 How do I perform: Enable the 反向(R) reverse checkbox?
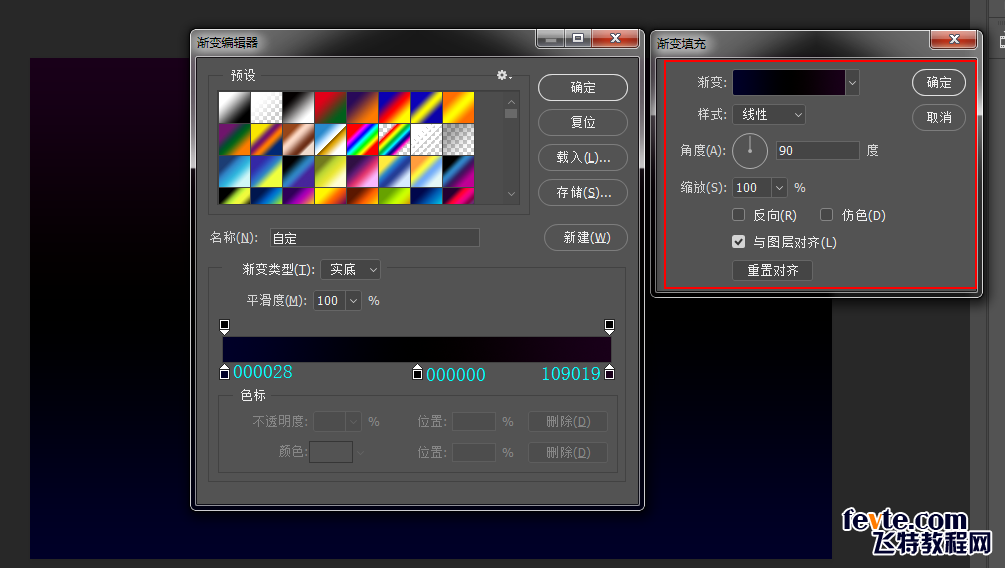pos(738,215)
